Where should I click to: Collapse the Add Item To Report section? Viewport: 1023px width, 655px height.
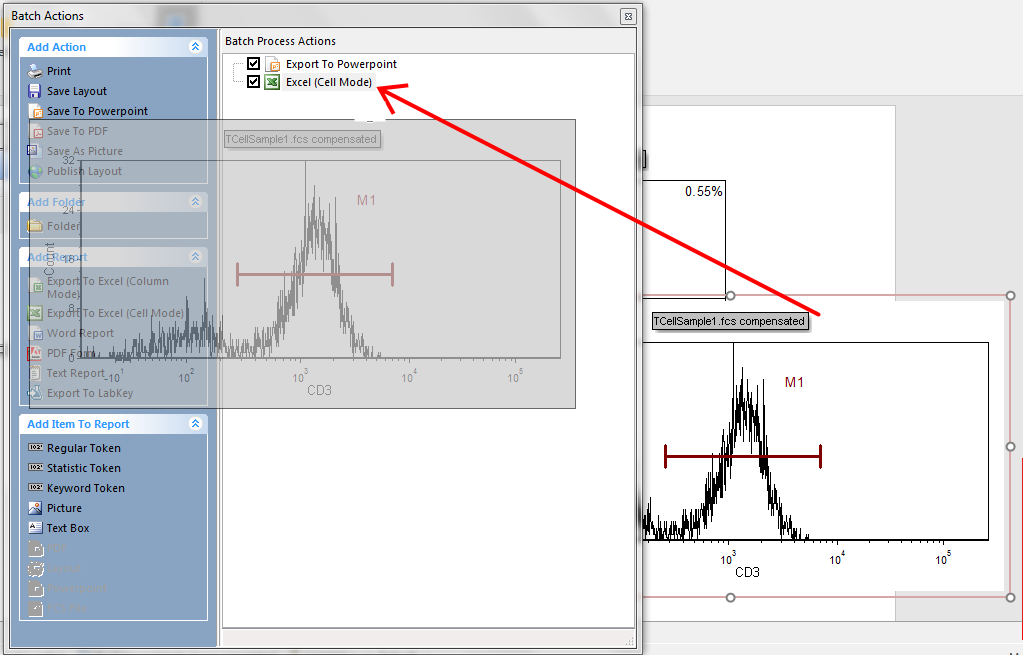point(195,424)
